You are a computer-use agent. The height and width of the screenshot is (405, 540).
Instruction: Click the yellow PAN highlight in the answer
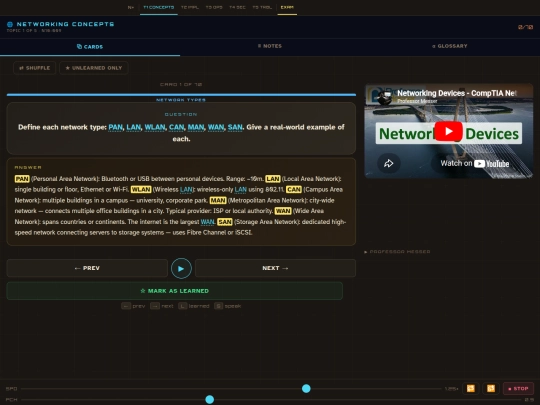click(22, 179)
